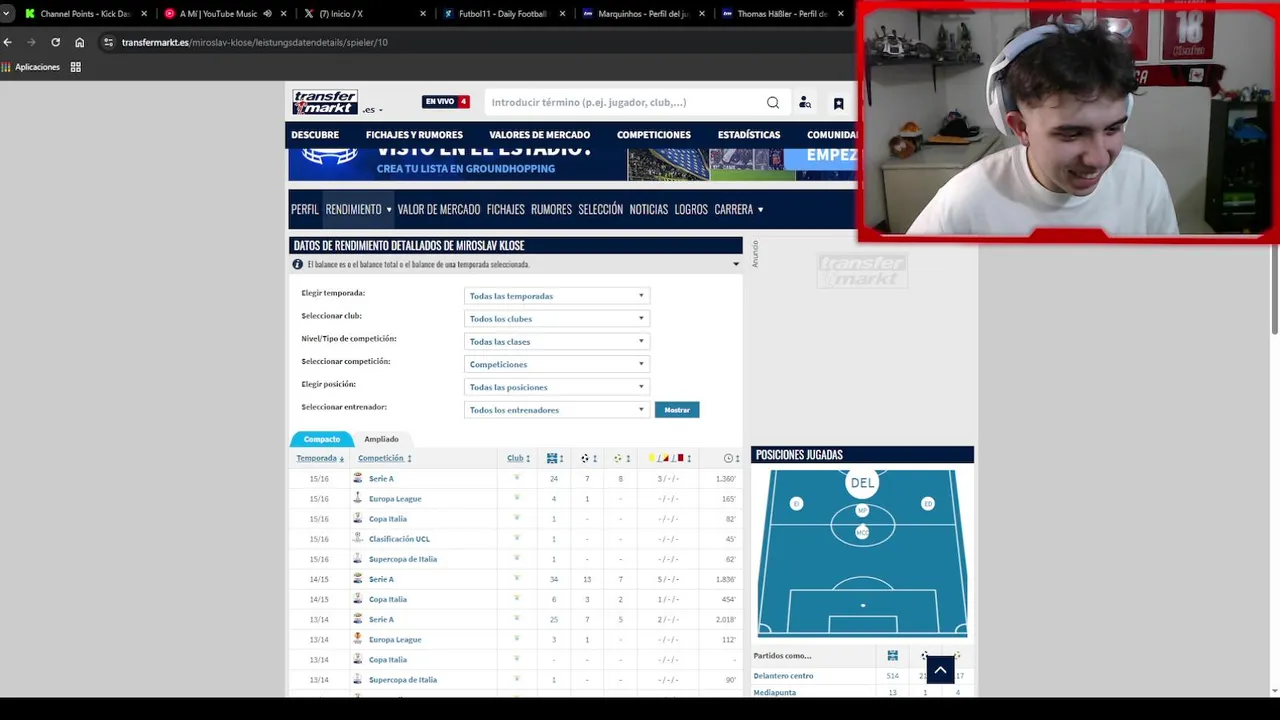Click the groundhopping banner ad
Screen dimensions: 1280x720
572,164
